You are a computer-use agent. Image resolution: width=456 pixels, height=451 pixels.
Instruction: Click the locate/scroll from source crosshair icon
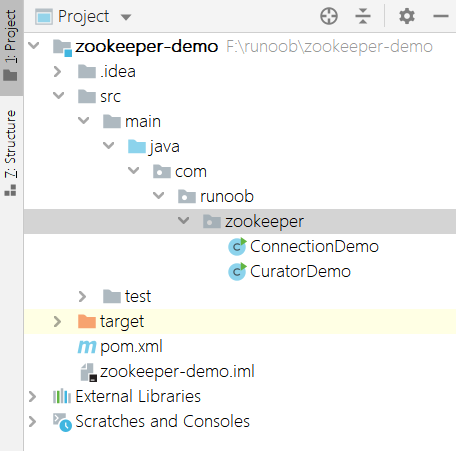[x=329, y=16]
